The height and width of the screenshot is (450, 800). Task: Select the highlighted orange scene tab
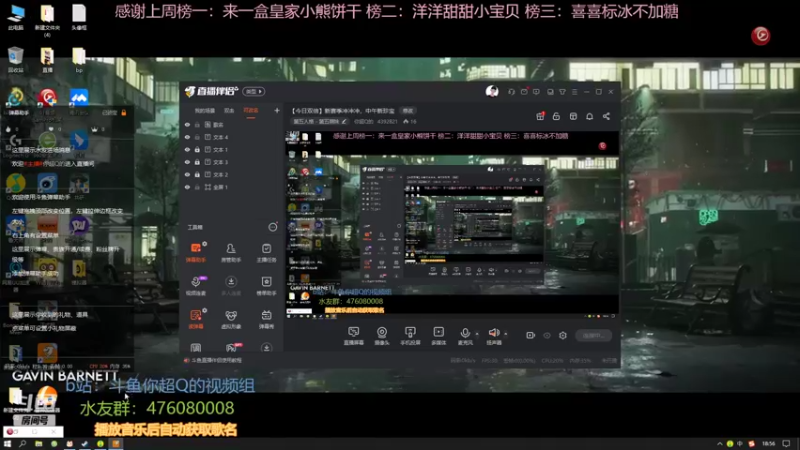[251, 111]
